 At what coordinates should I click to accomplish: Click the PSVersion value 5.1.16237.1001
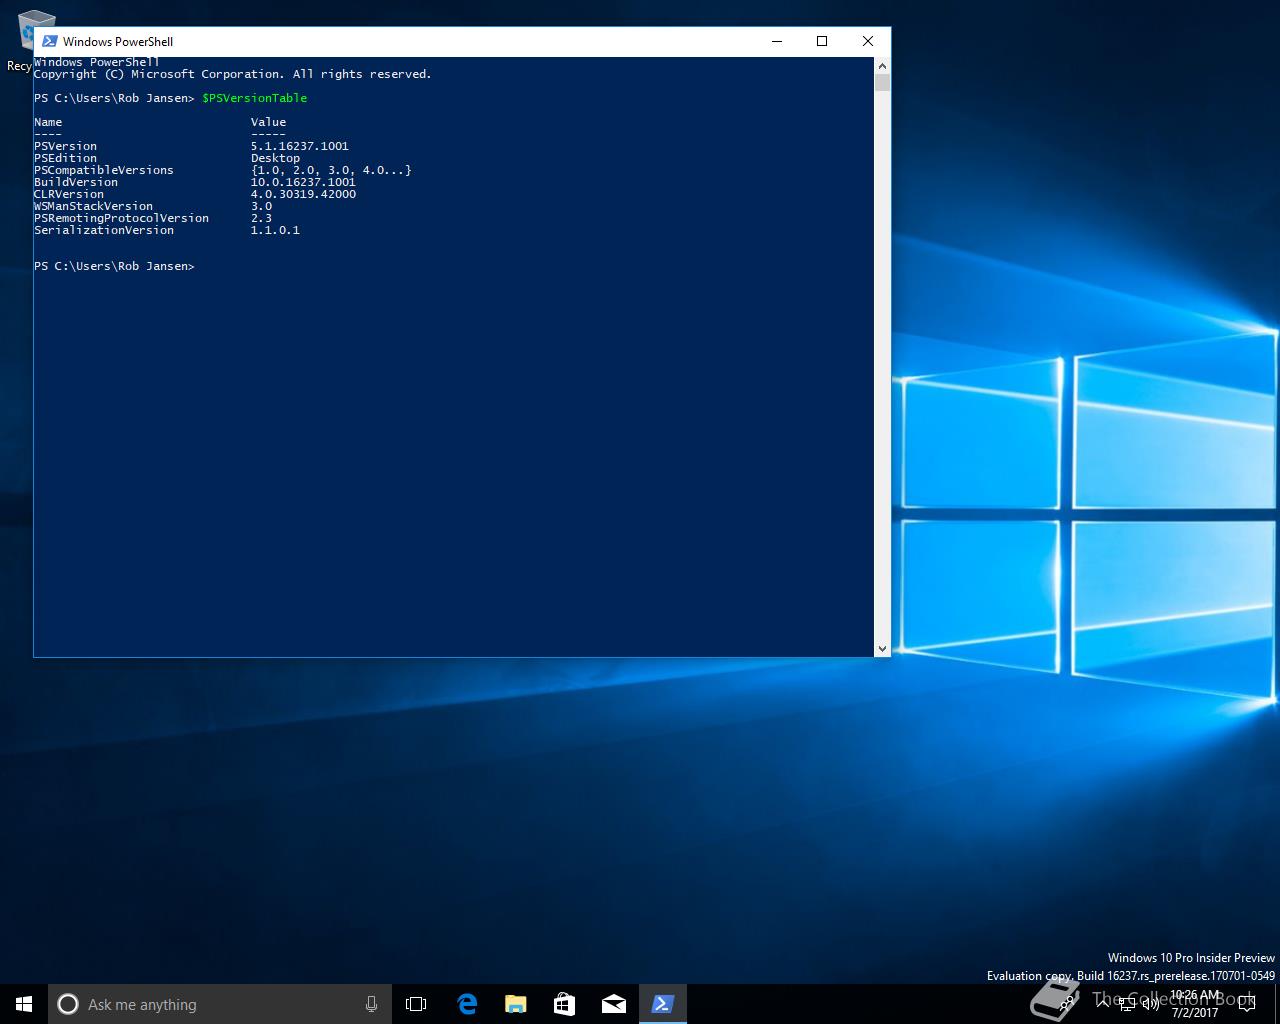(300, 146)
